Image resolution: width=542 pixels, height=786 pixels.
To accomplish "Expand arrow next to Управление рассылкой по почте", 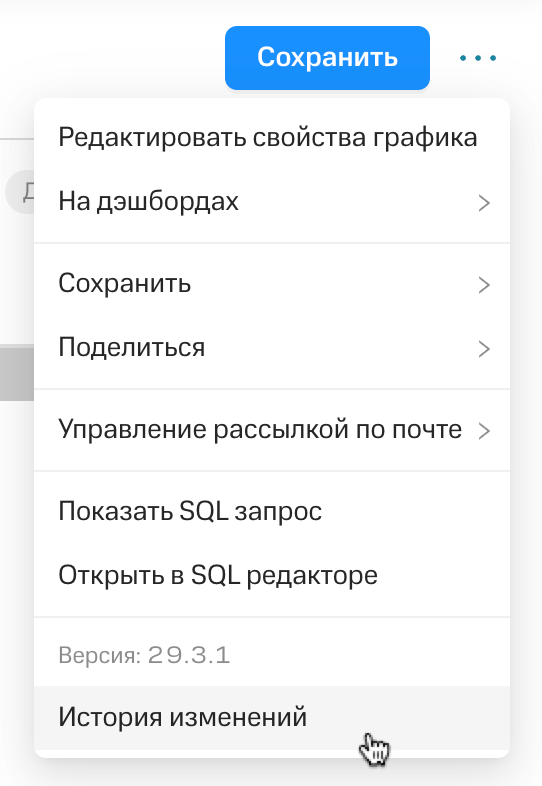I will 484,431.
